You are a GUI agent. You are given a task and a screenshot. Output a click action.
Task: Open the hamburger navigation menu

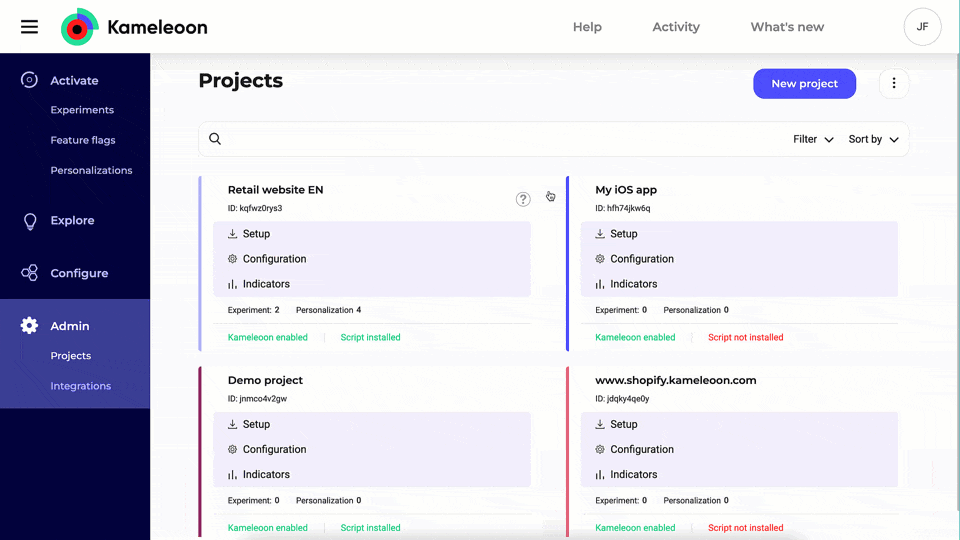point(29,27)
